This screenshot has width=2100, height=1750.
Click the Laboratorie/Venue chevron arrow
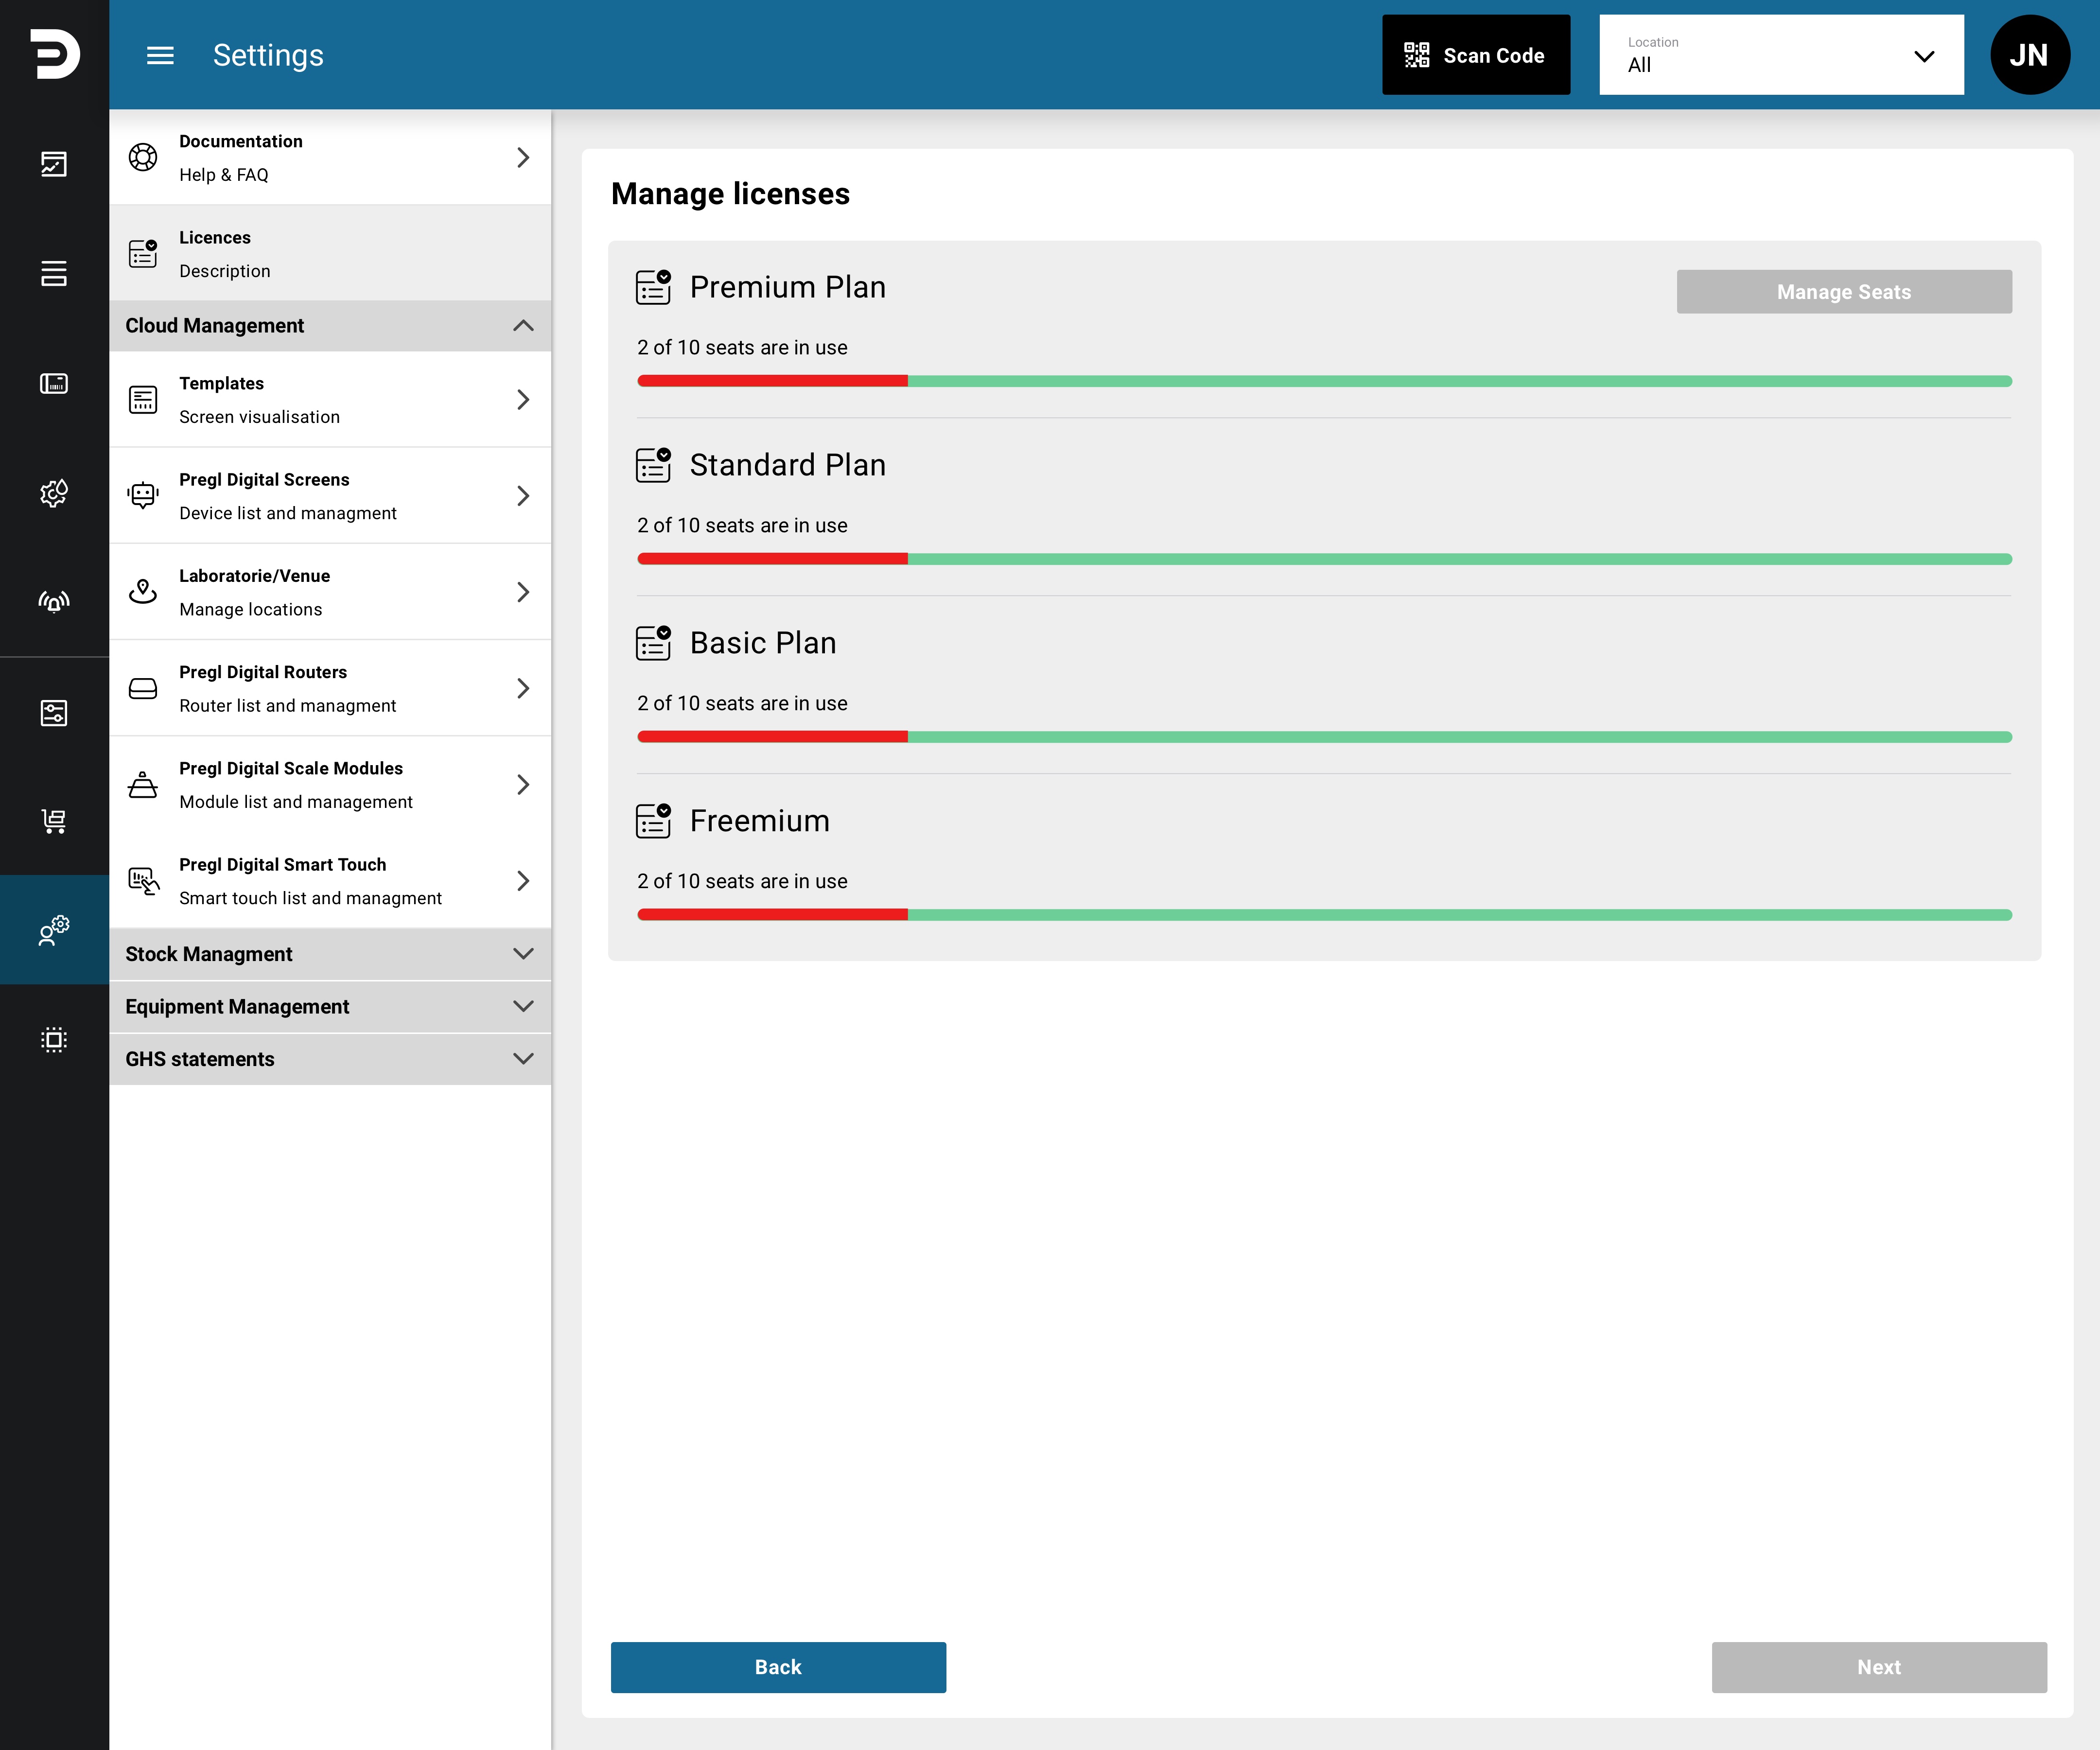523,592
